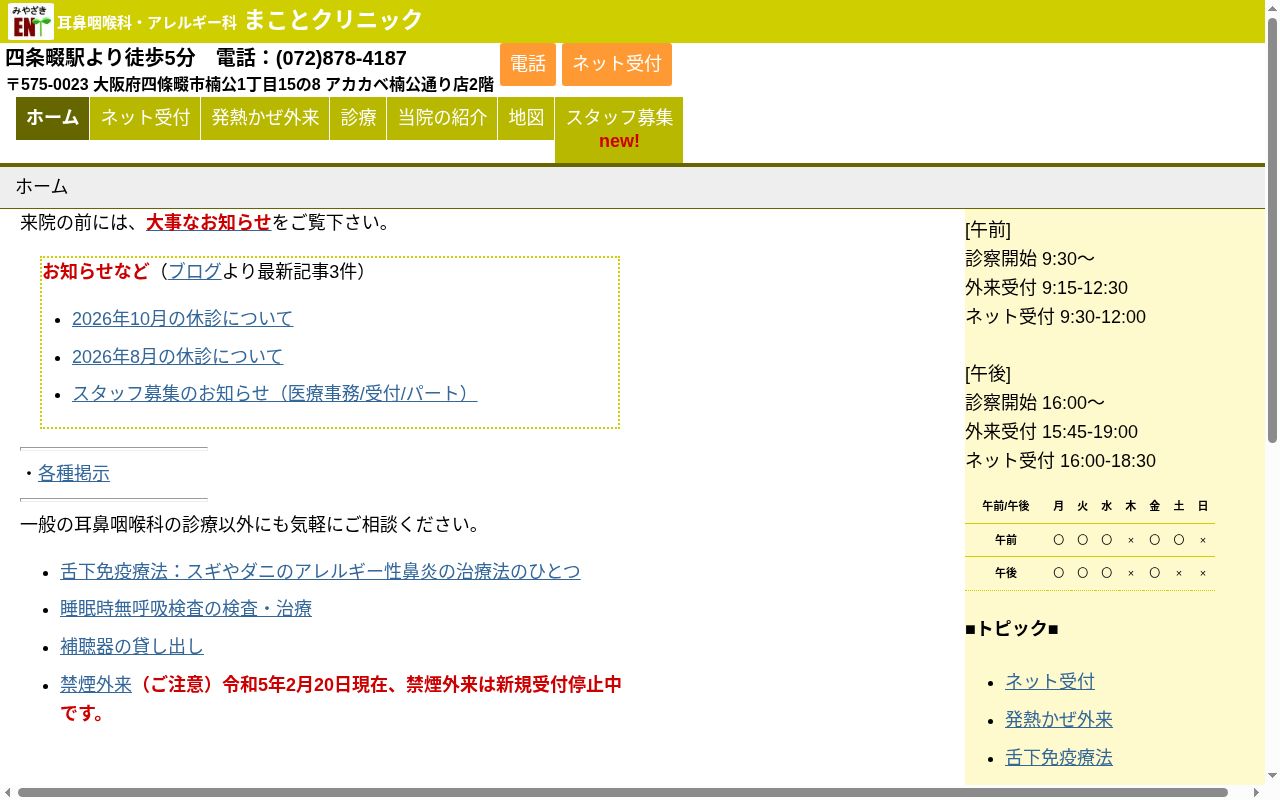Click the vertical scrollbar thumb
This screenshot has width=1280, height=800.
1272,229
